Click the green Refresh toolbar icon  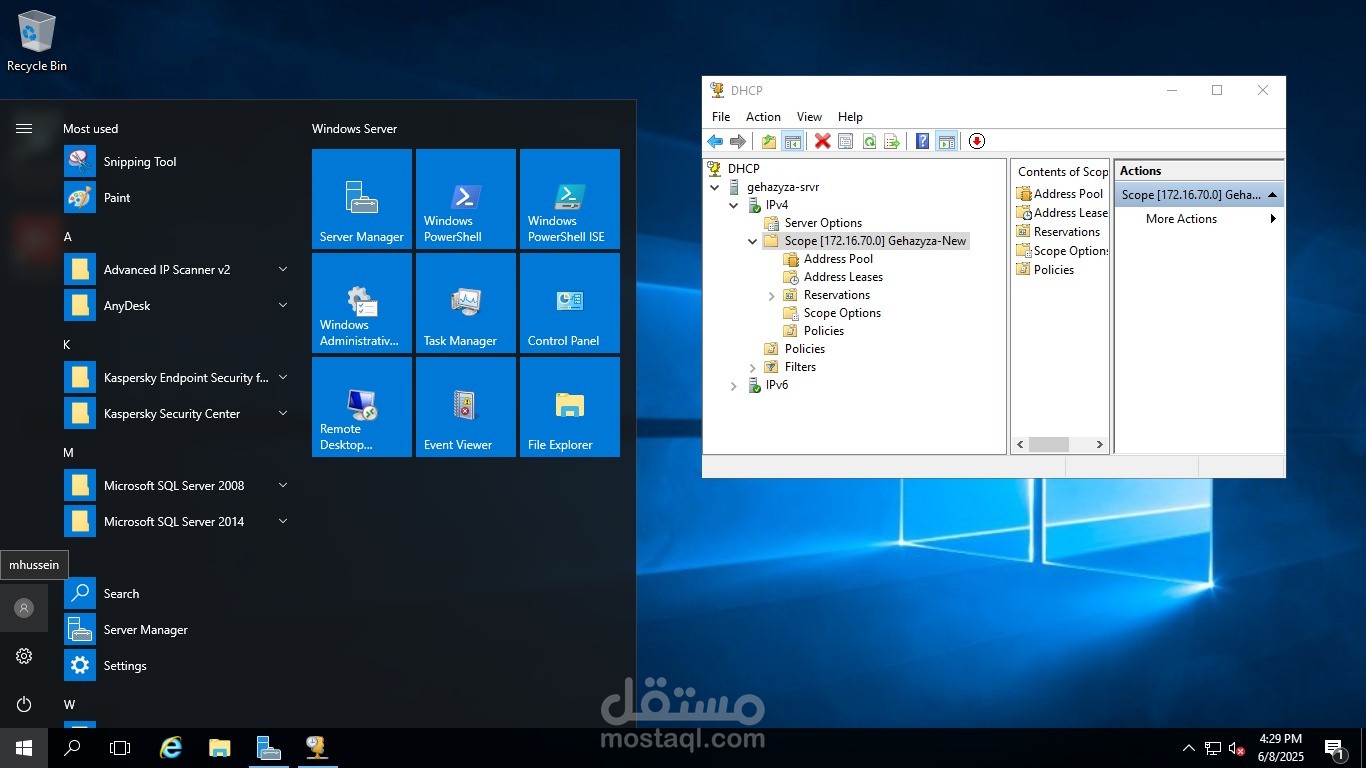[x=869, y=141]
